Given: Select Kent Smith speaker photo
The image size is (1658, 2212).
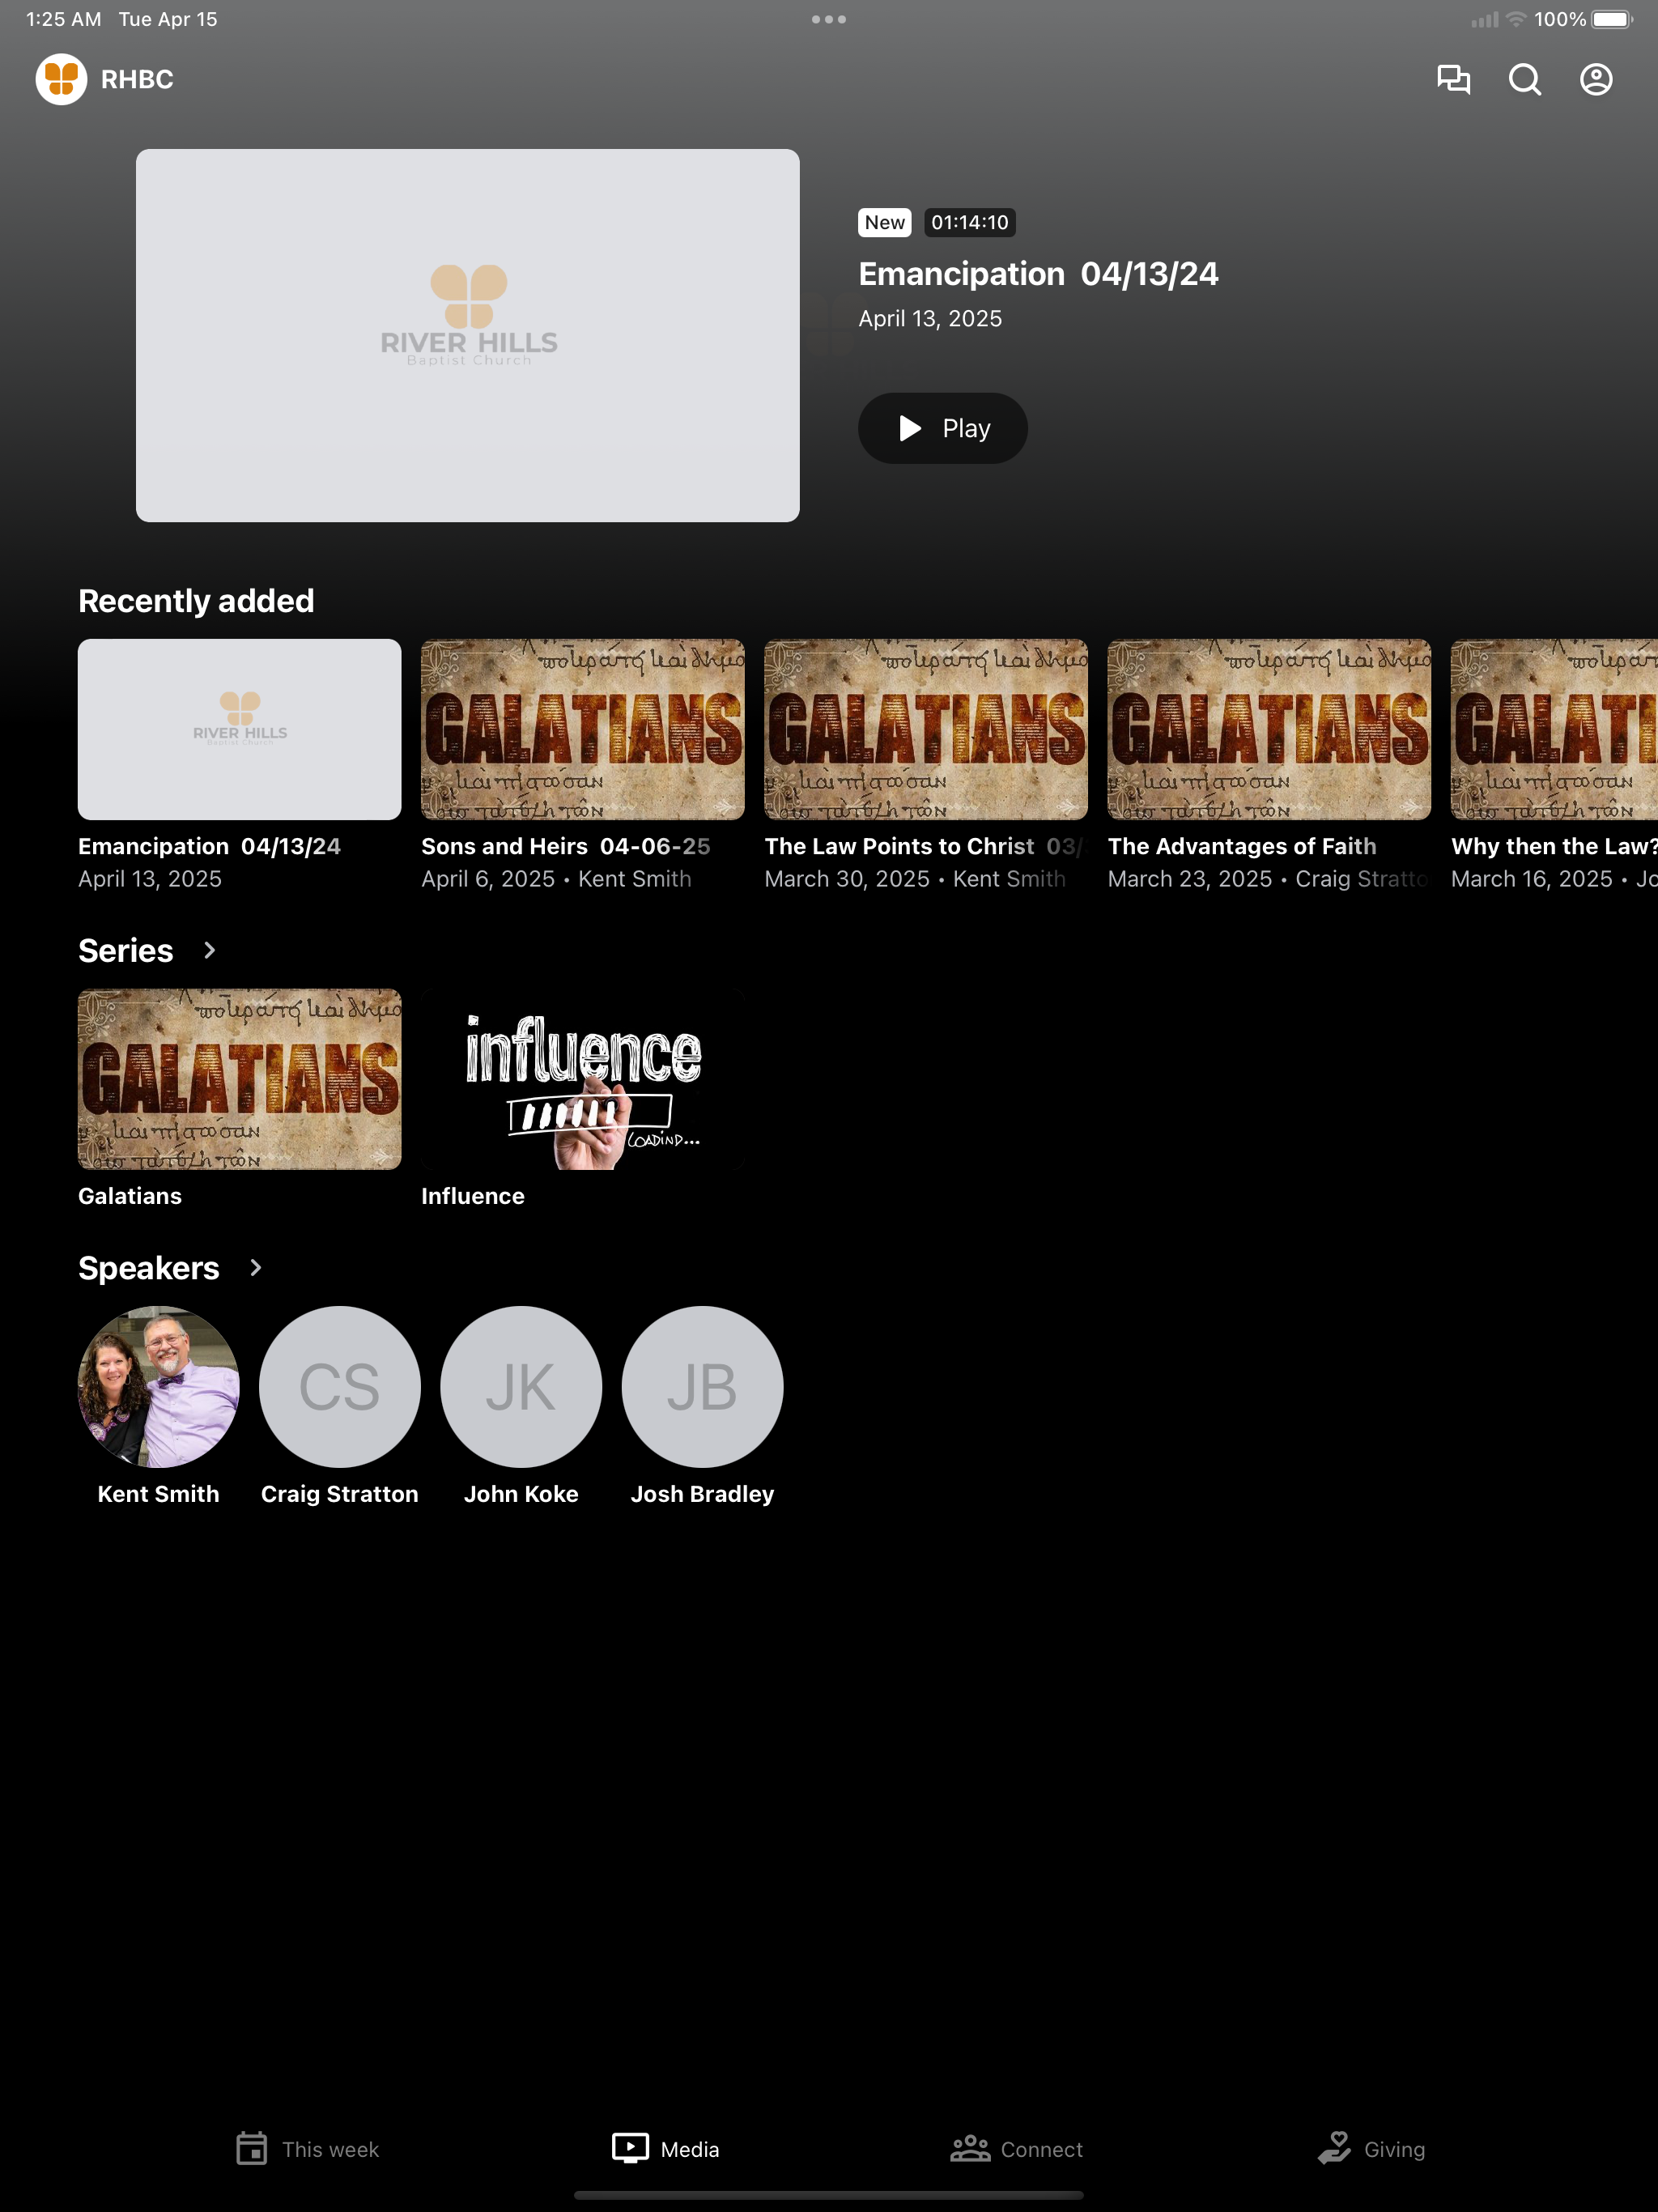Looking at the screenshot, I should tap(159, 1386).
